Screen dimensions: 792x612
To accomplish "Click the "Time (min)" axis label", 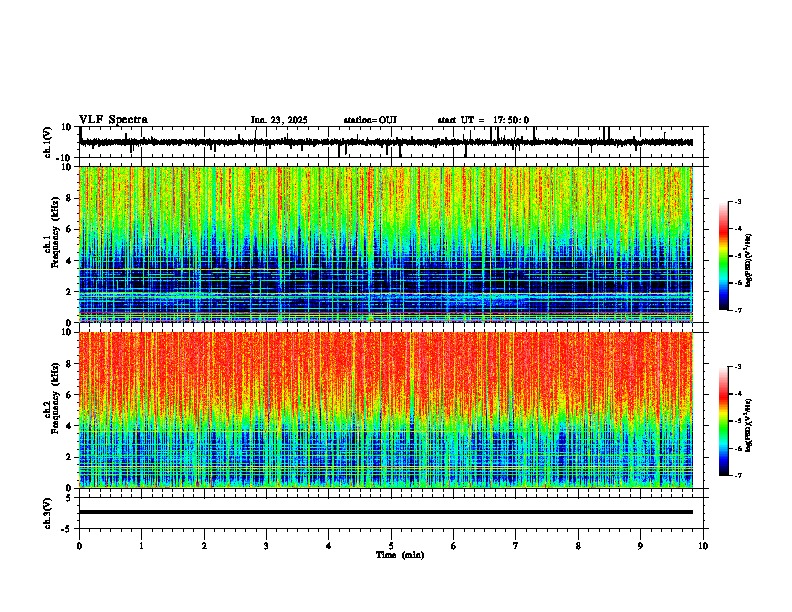I will pos(400,555).
